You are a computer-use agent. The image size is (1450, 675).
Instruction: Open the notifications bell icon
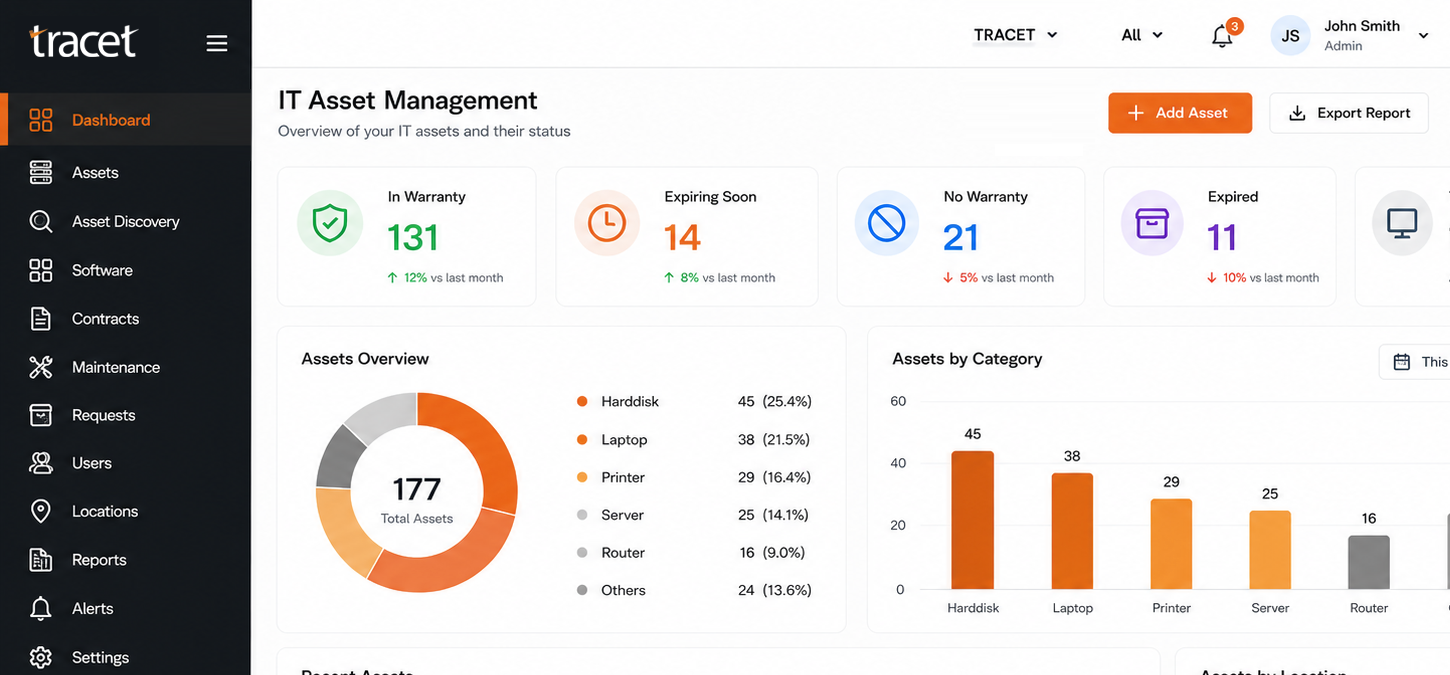pyautogui.click(x=1222, y=36)
